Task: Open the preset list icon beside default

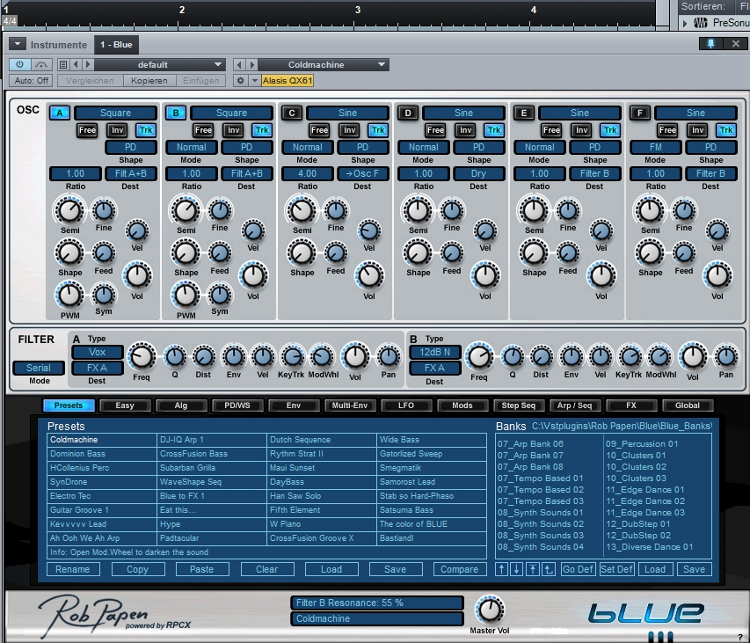Action: pyautogui.click(x=63, y=64)
